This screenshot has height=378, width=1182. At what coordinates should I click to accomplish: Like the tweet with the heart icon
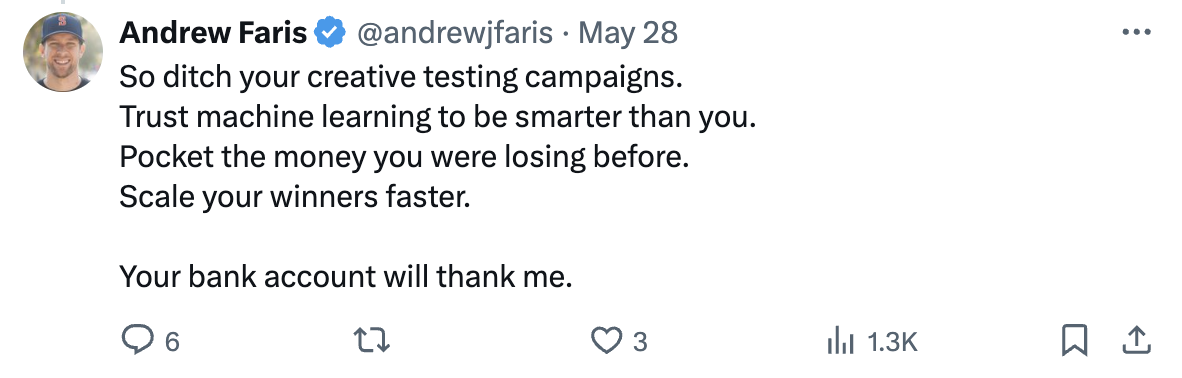tap(605, 341)
